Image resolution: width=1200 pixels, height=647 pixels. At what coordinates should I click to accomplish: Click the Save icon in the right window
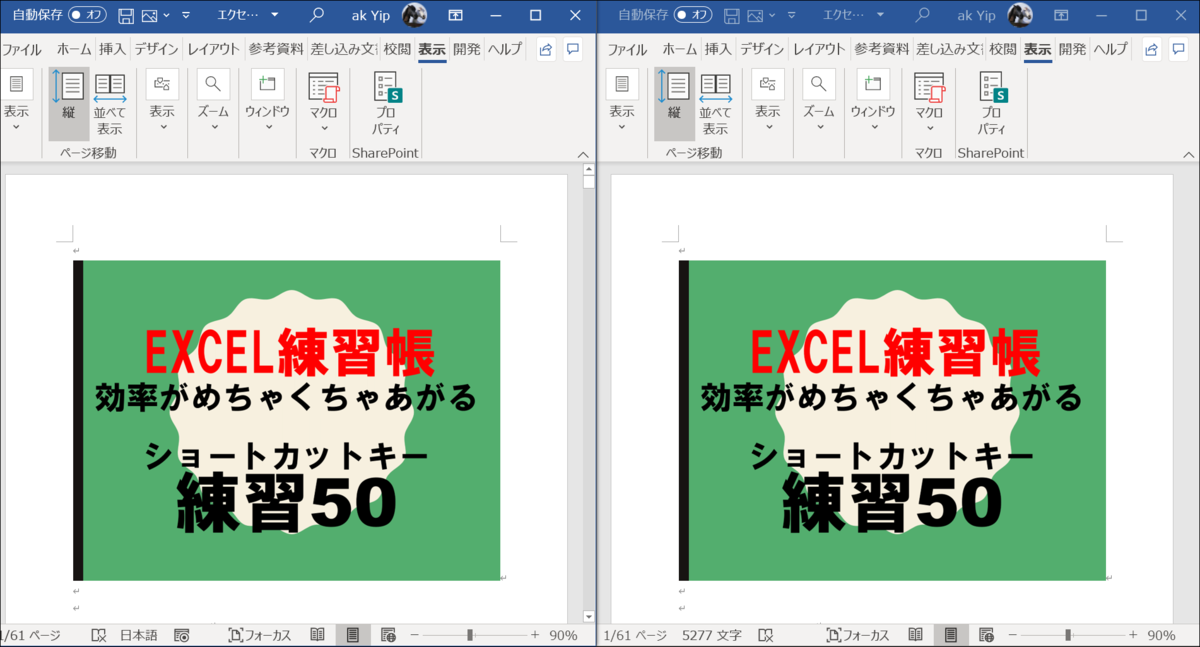click(x=730, y=15)
